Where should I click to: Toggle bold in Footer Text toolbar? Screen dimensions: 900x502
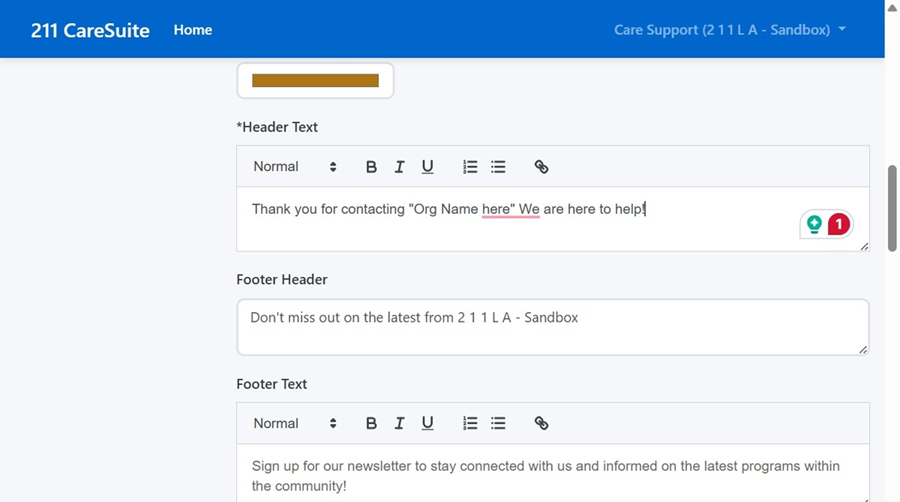[x=371, y=424]
